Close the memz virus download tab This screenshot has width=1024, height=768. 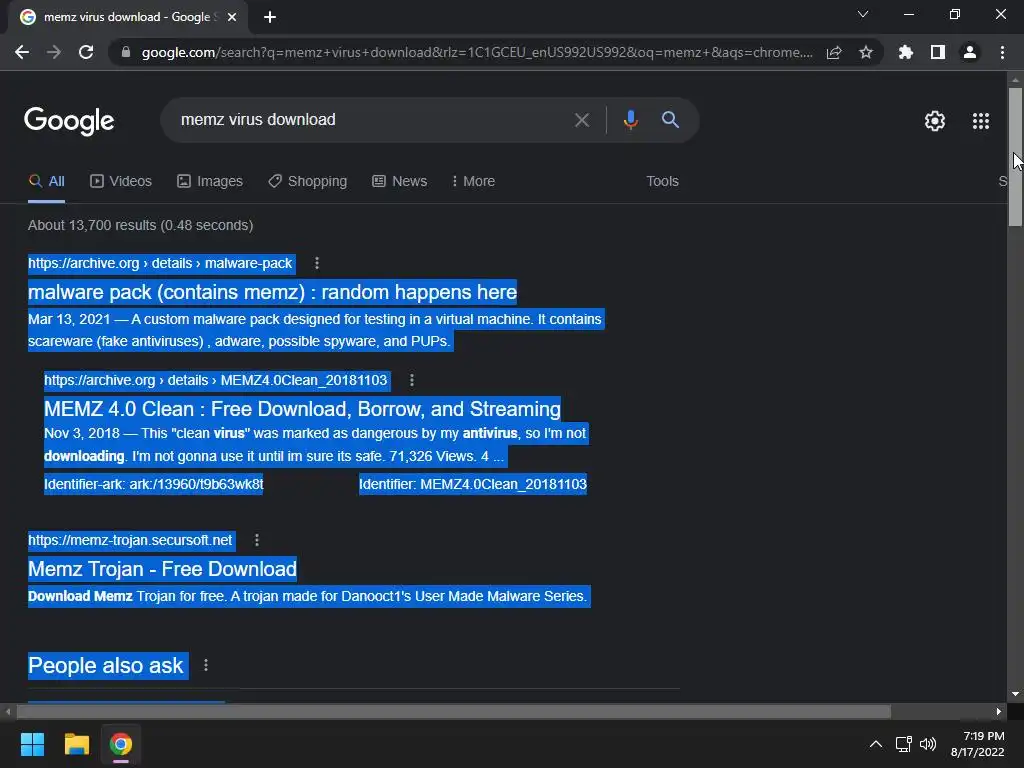click(x=232, y=18)
